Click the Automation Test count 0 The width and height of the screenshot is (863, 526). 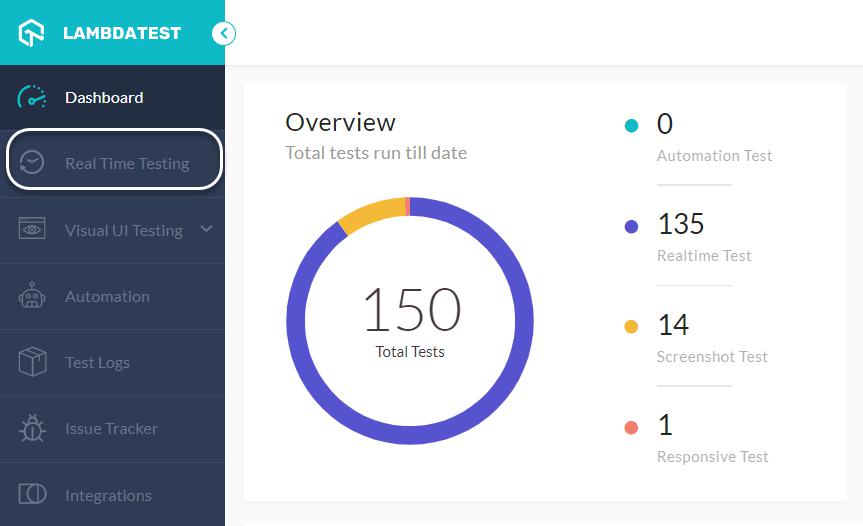pyautogui.click(x=665, y=124)
